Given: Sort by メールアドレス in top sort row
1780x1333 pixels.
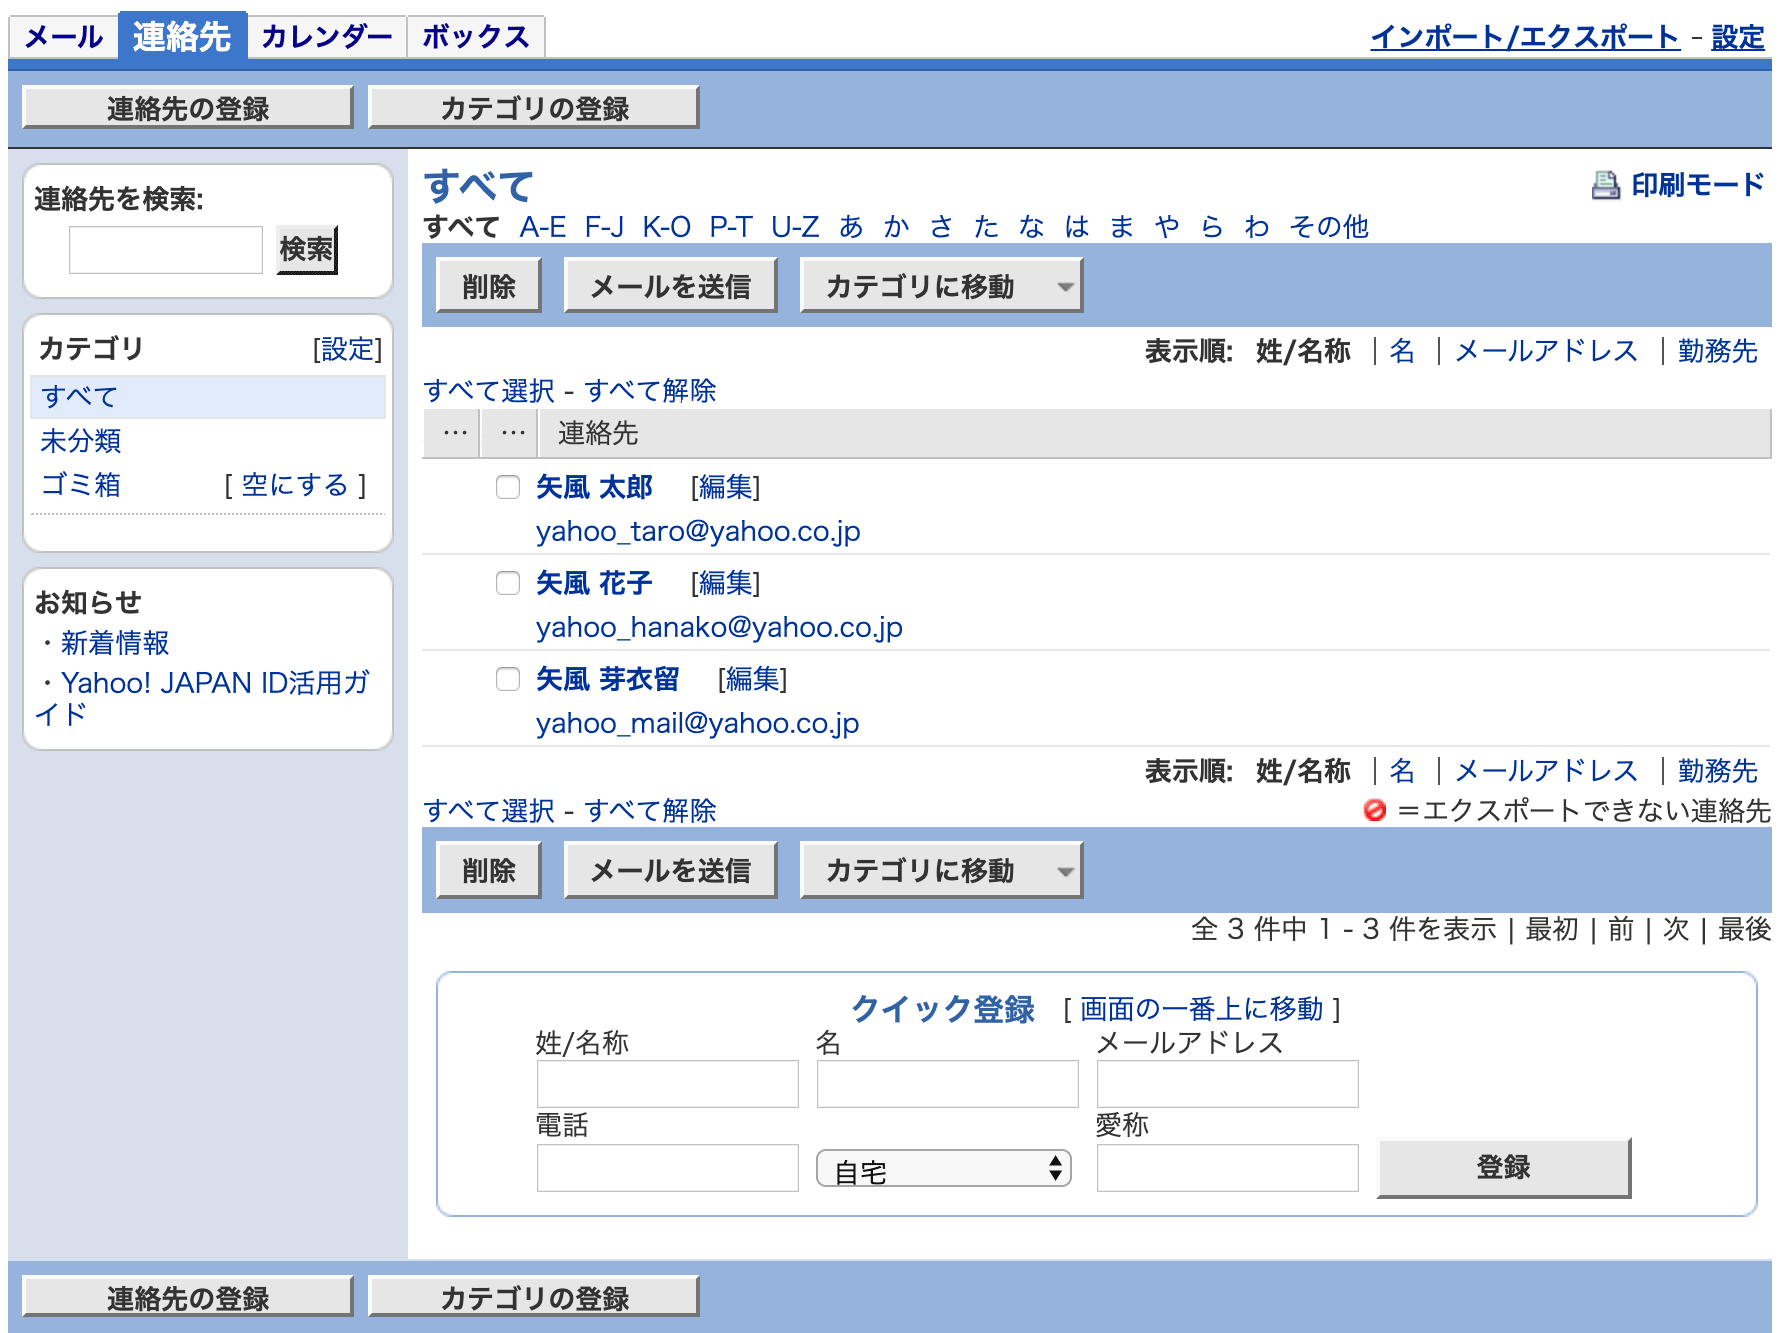Looking at the screenshot, I should (x=1546, y=351).
